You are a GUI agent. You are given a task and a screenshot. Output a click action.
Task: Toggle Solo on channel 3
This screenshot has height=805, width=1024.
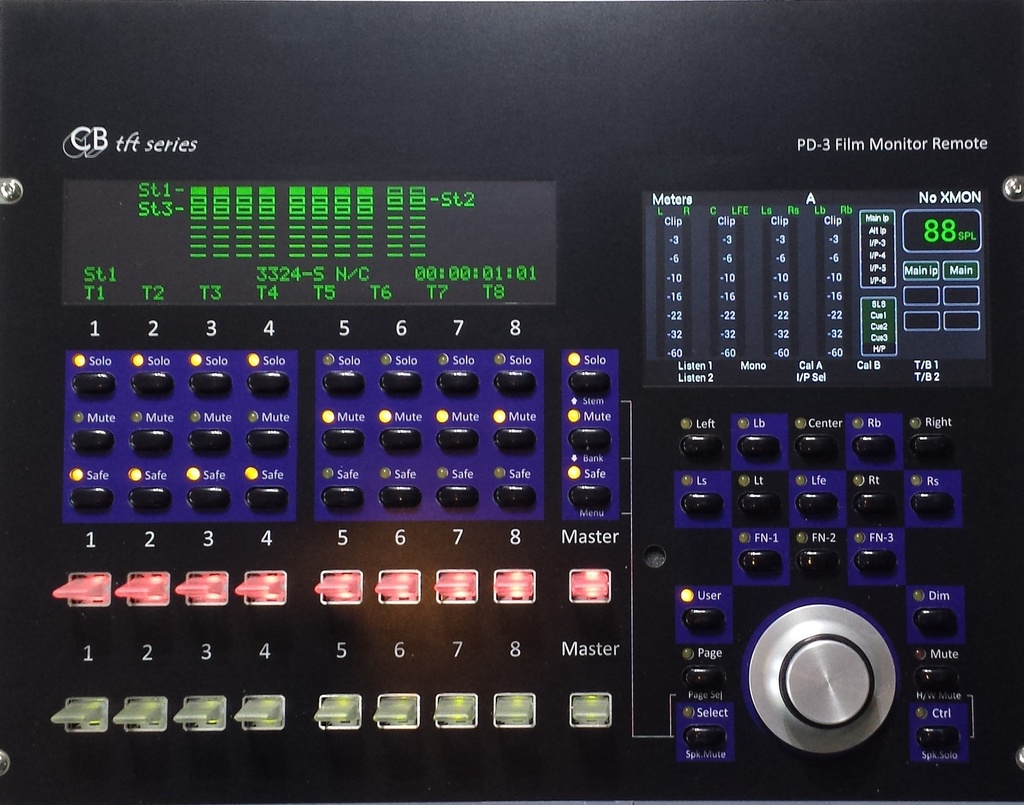(210, 383)
